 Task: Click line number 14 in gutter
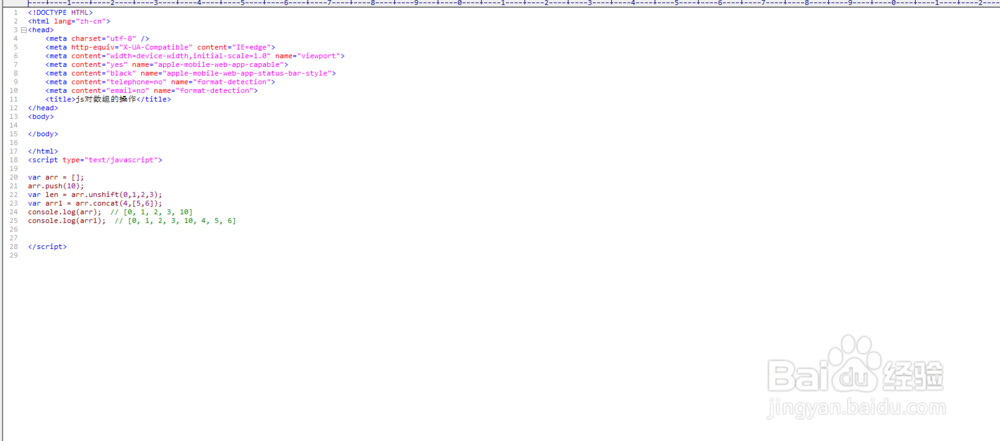point(14,125)
